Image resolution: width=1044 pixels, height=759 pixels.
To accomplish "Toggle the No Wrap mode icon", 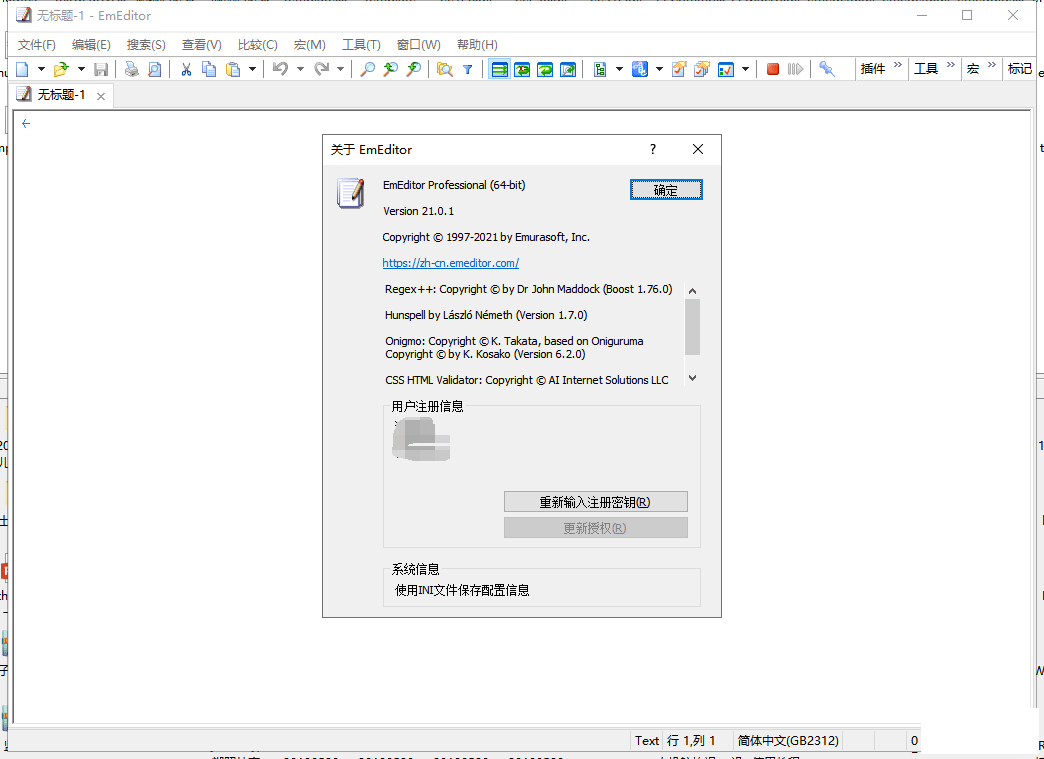I will pyautogui.click(x=499, y=69).
